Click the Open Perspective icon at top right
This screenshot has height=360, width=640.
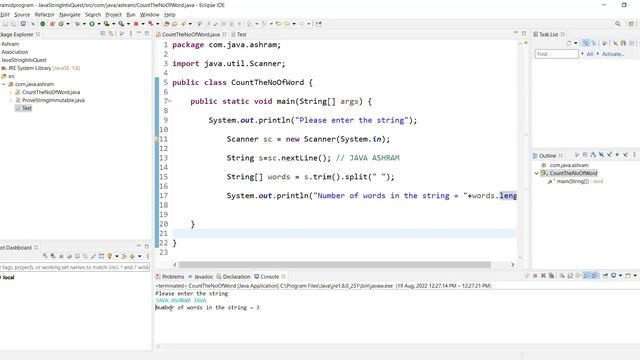click(631, 24)
